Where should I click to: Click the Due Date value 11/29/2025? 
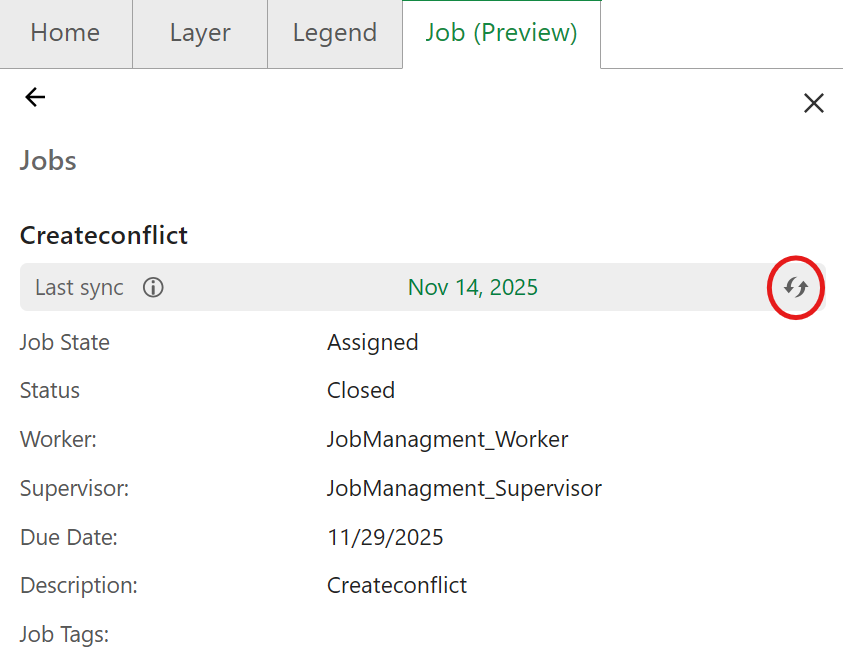coord(385,537)
